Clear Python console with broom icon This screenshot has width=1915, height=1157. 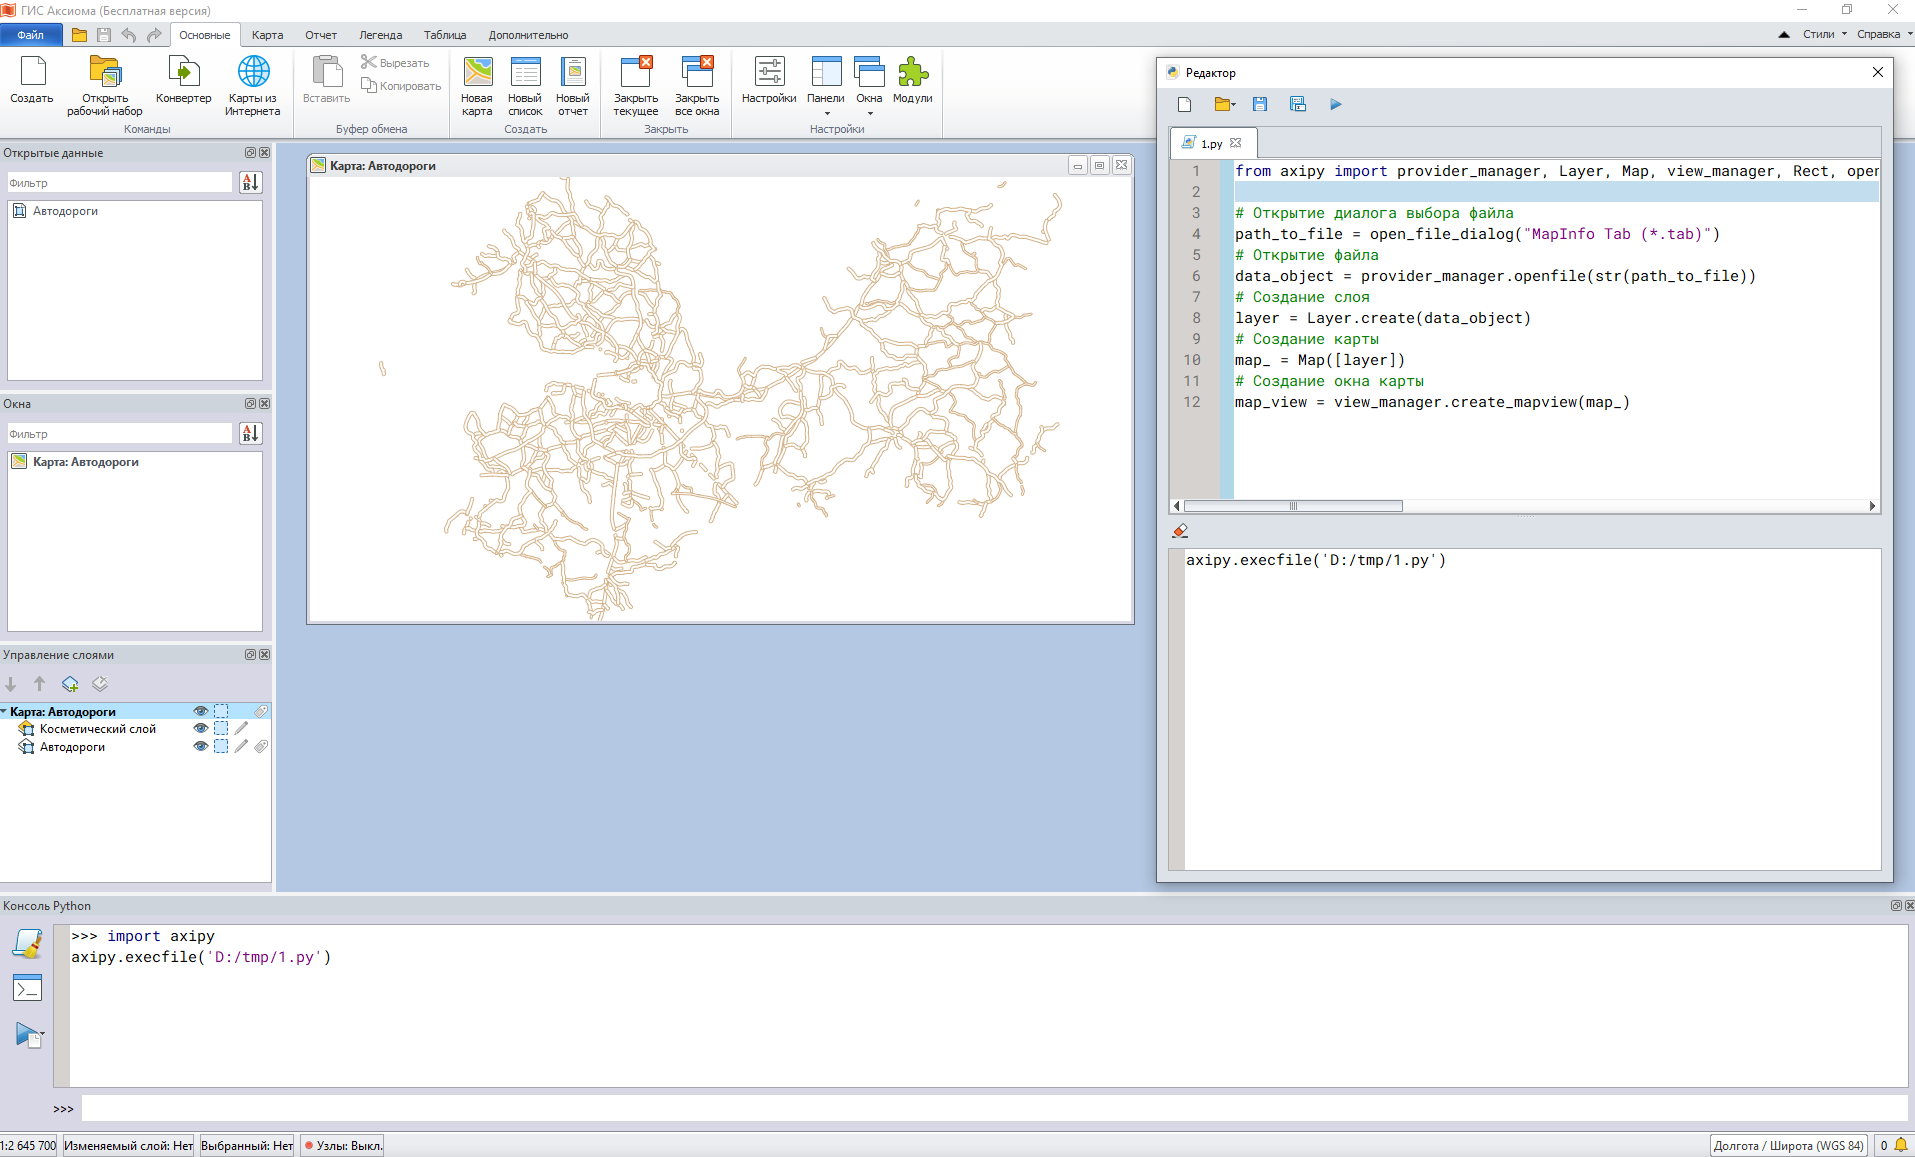tap(28, 943)
